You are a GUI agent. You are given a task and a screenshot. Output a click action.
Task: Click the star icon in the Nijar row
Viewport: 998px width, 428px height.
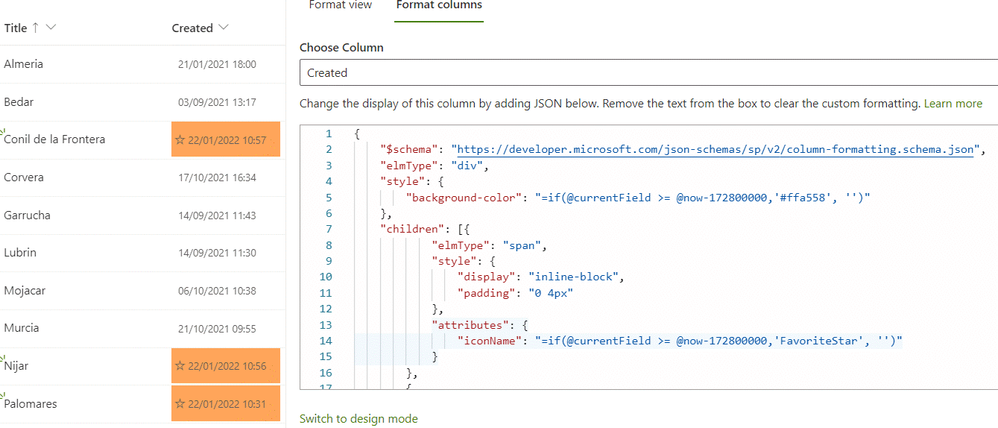180,366
